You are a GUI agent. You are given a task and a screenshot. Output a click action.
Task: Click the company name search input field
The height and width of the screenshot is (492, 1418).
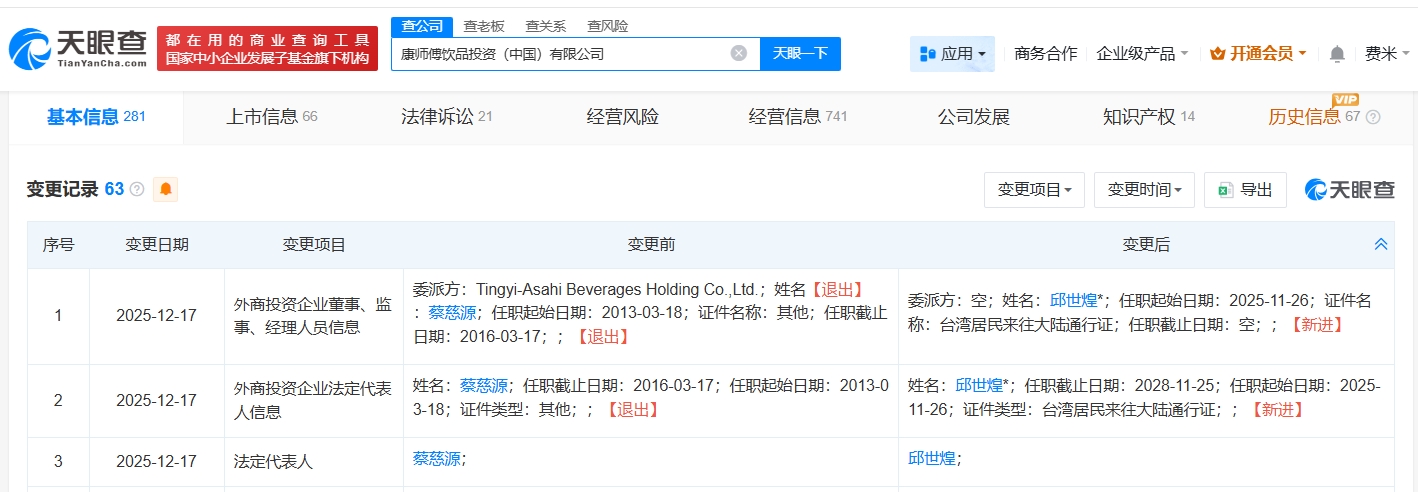(x=560, y=54)
